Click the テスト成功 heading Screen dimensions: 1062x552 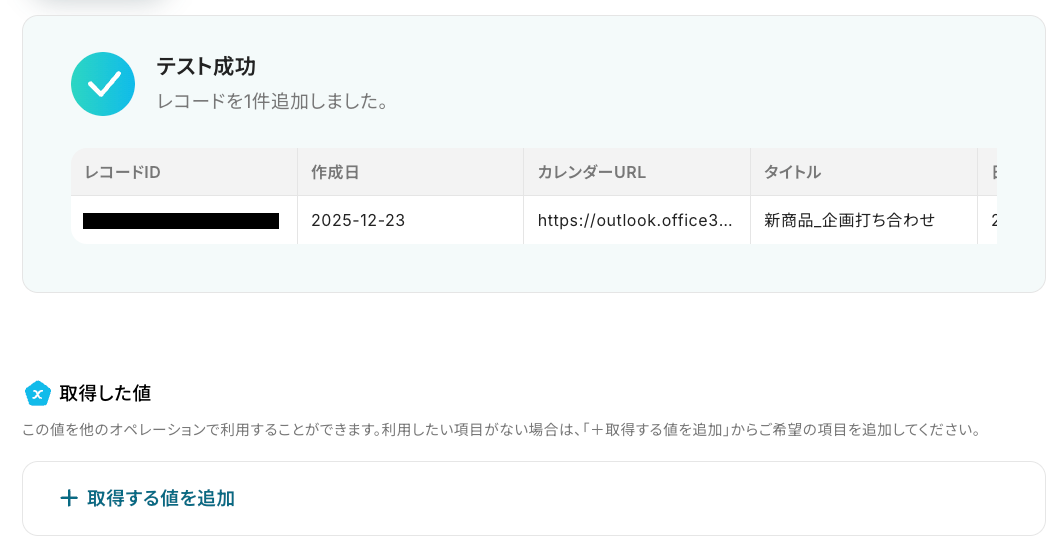pyautogui.click(x=206, y=66)
